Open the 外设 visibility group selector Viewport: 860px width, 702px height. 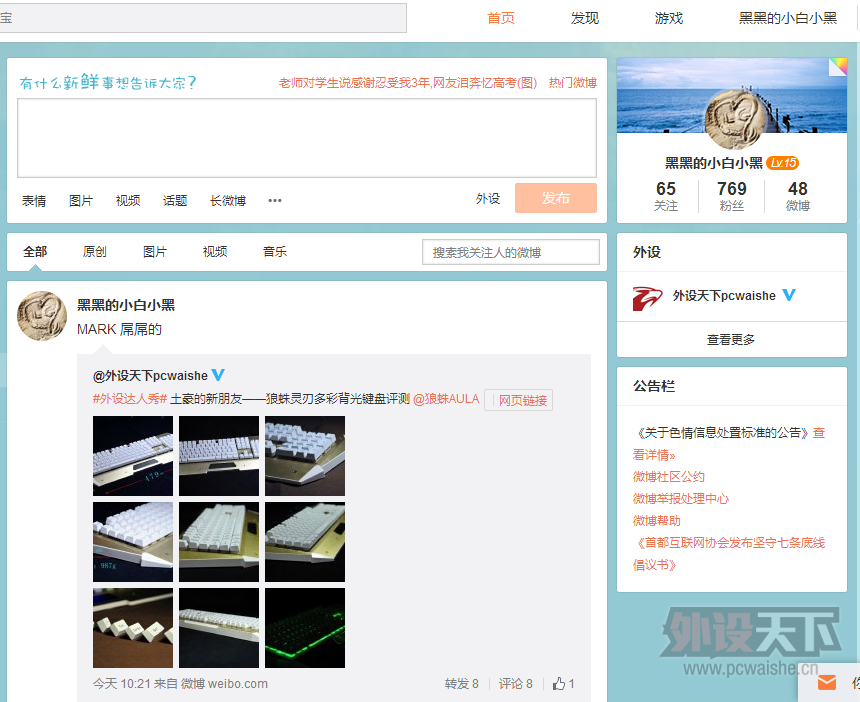click(x=488, y=199)
